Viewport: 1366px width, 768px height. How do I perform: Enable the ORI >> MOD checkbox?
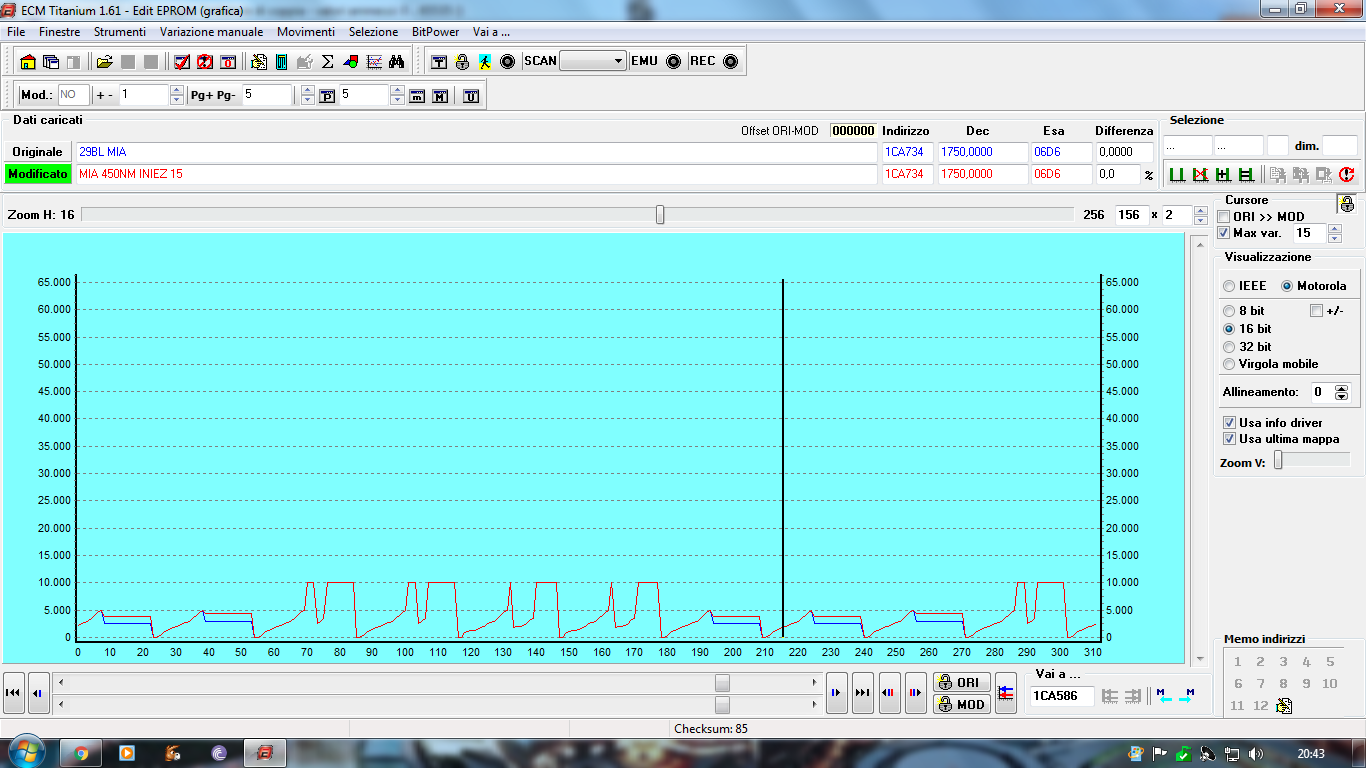click(x=1224, y=217)
